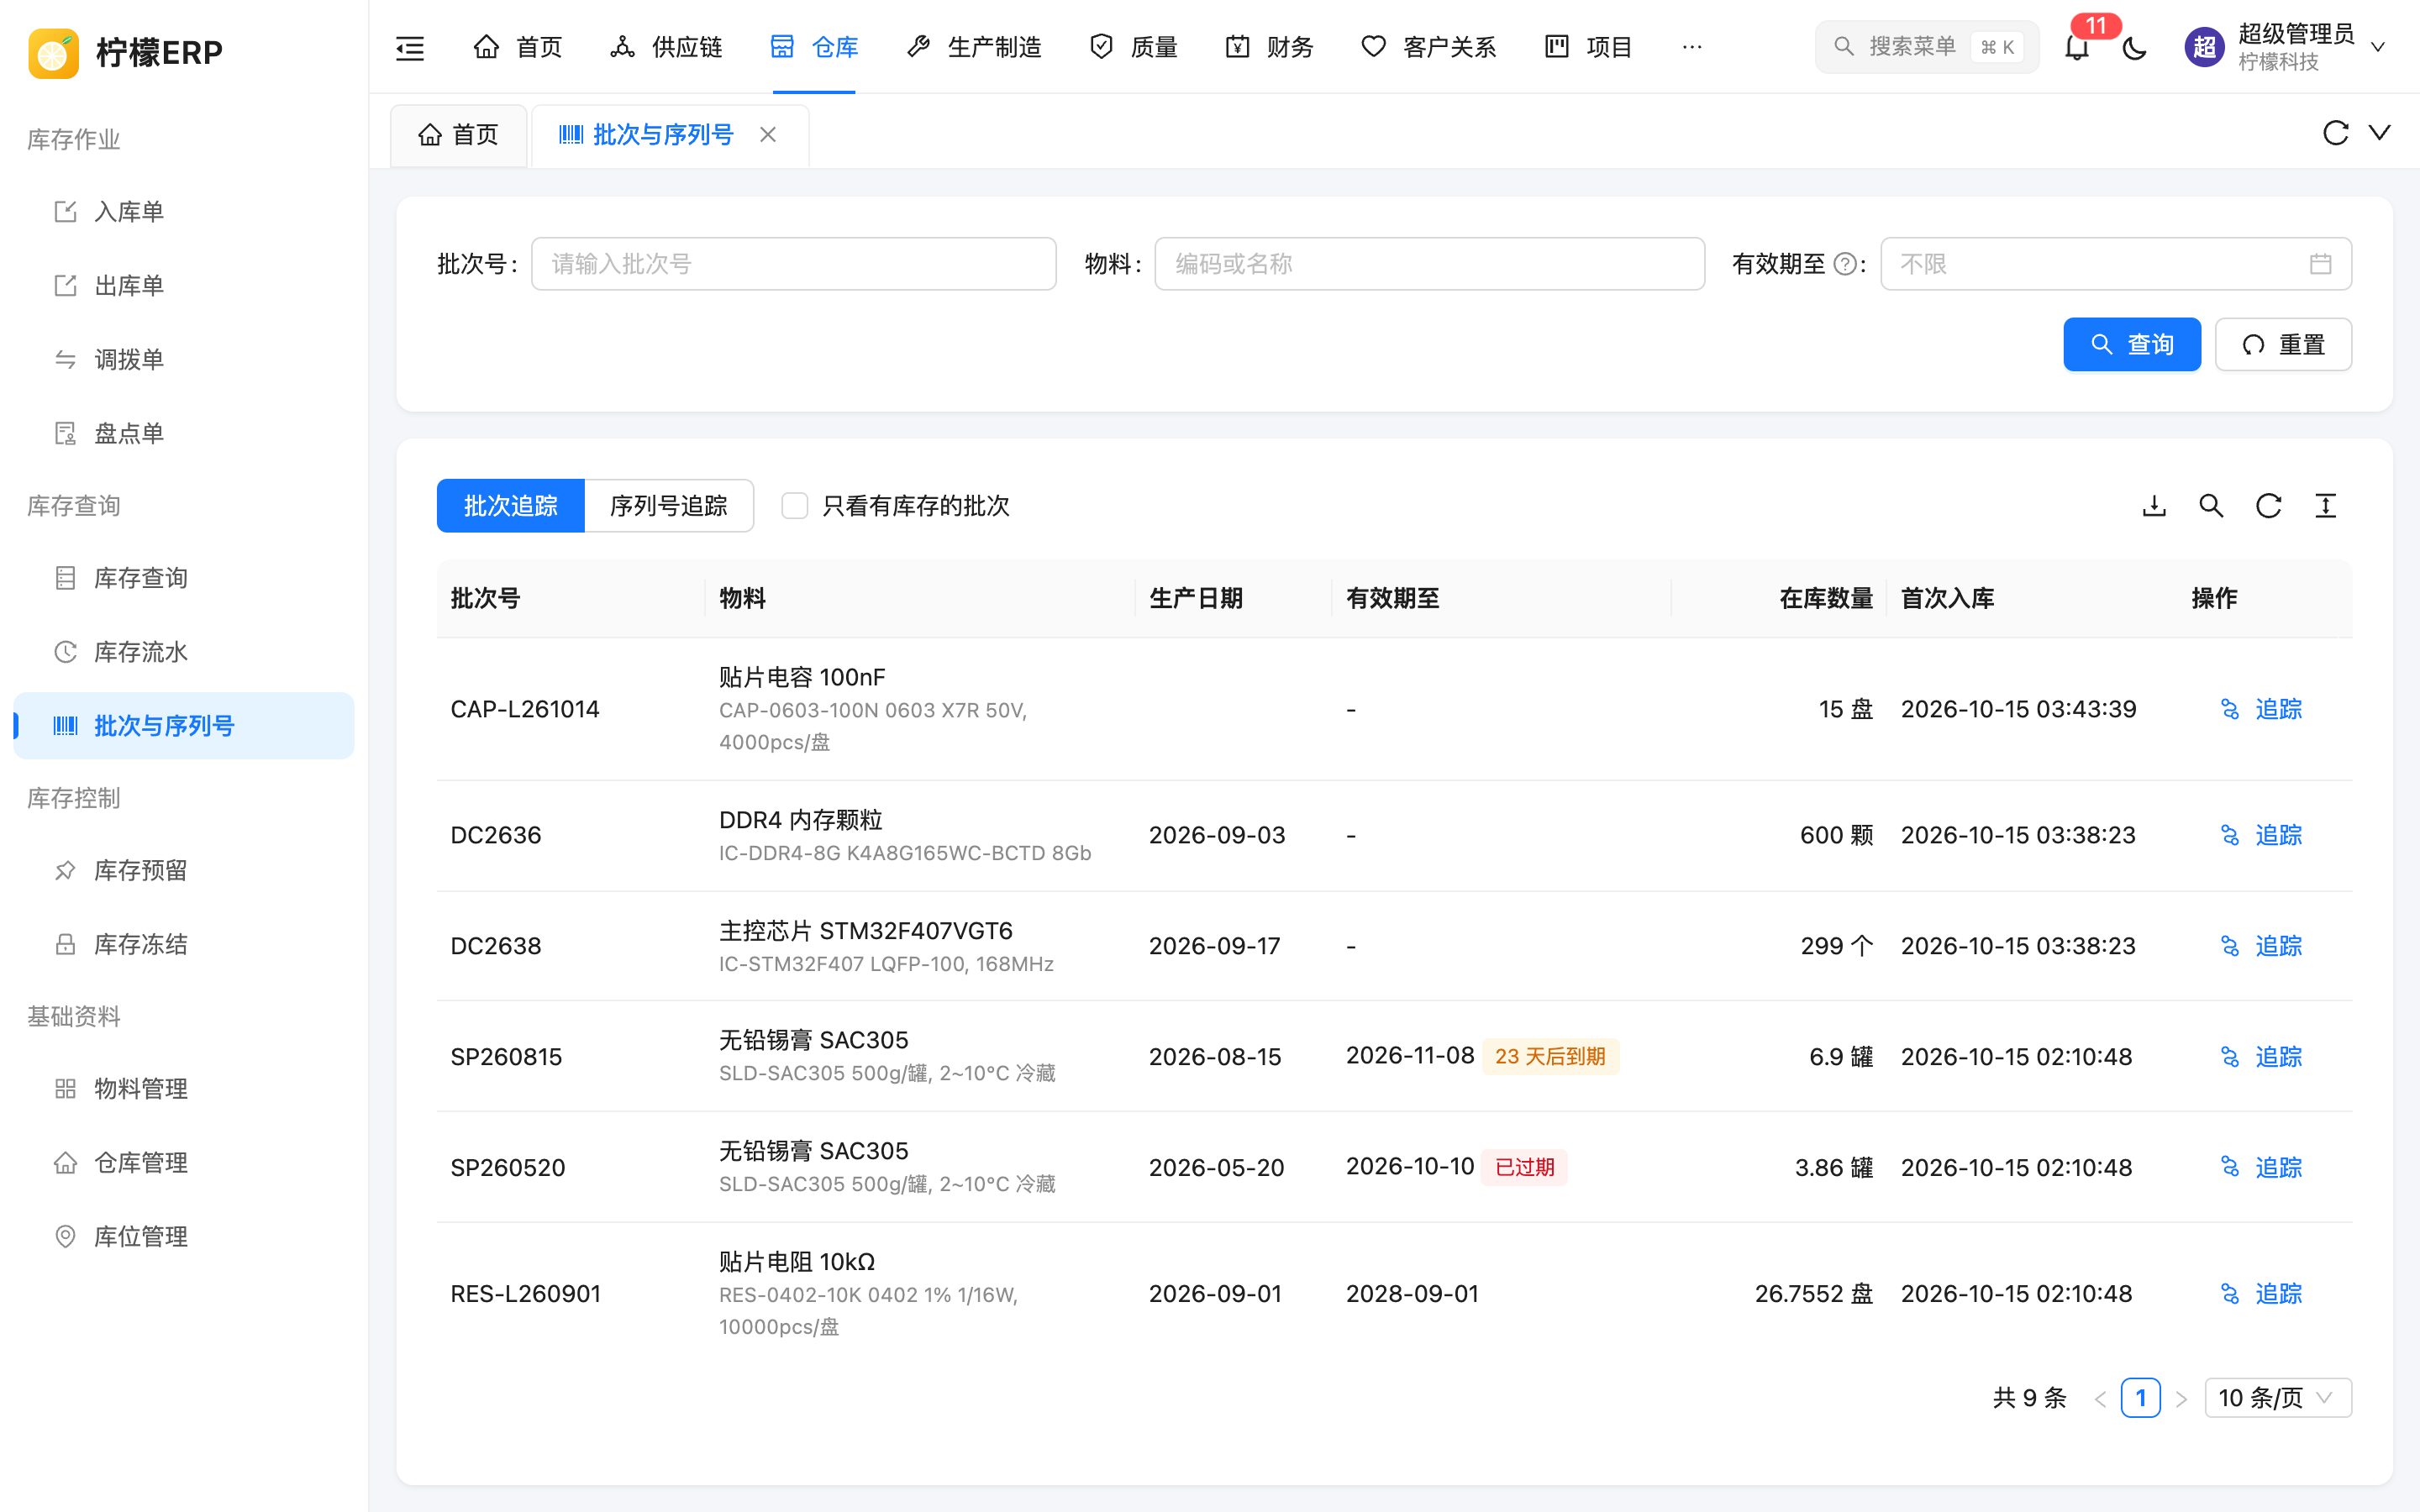Refresh the table with the circular arrow icon
Screen dimensions: 2420x1512
2268,506
